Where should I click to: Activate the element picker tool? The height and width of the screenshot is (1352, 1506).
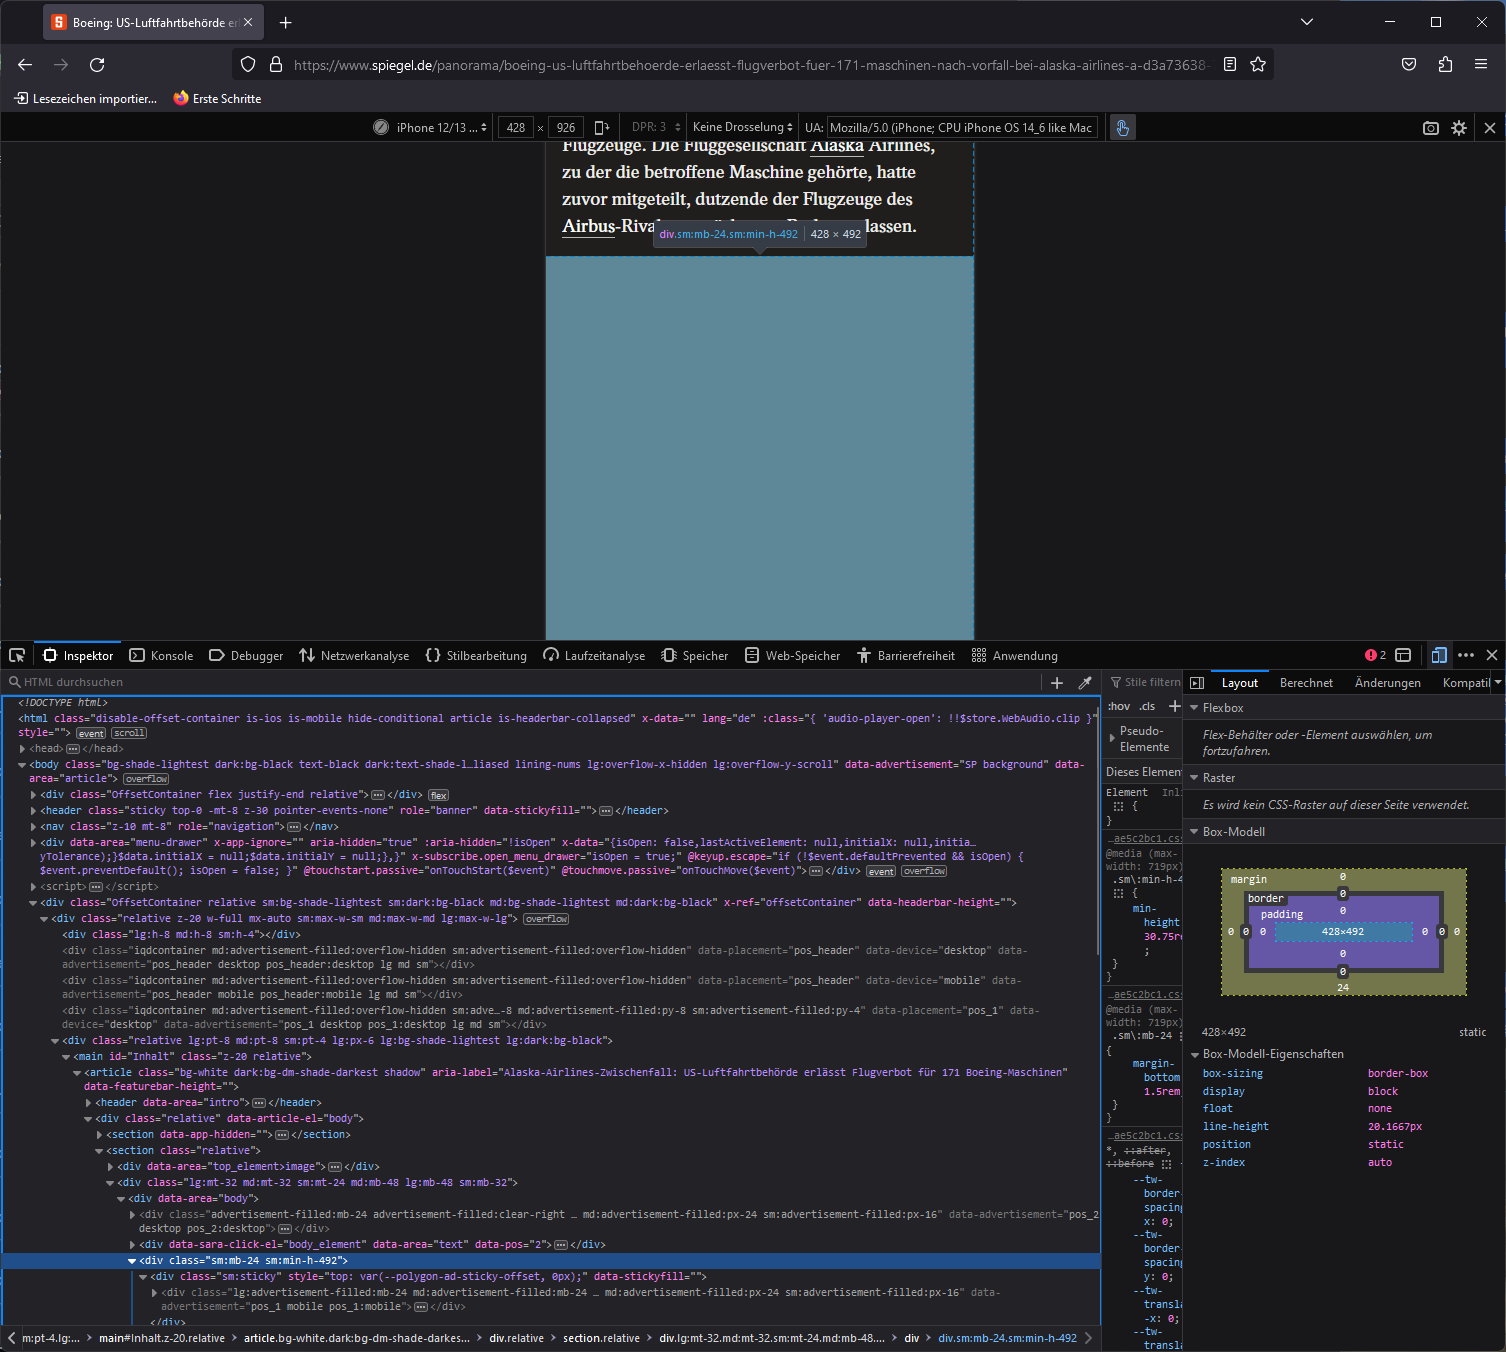(x=17, y=655)
